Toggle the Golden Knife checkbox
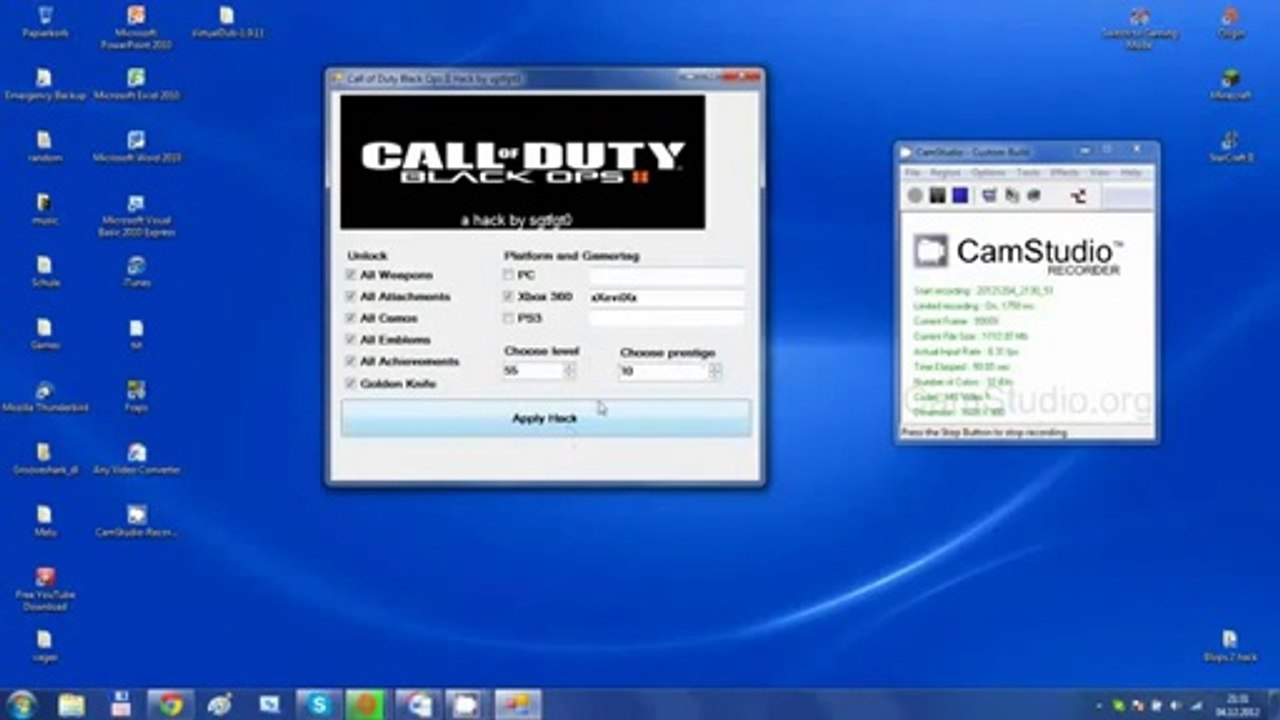1280x720 pixels. 351,383
